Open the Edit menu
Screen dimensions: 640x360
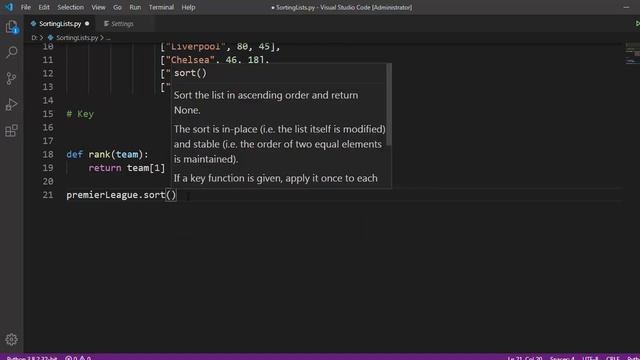(x=44, y=7)
